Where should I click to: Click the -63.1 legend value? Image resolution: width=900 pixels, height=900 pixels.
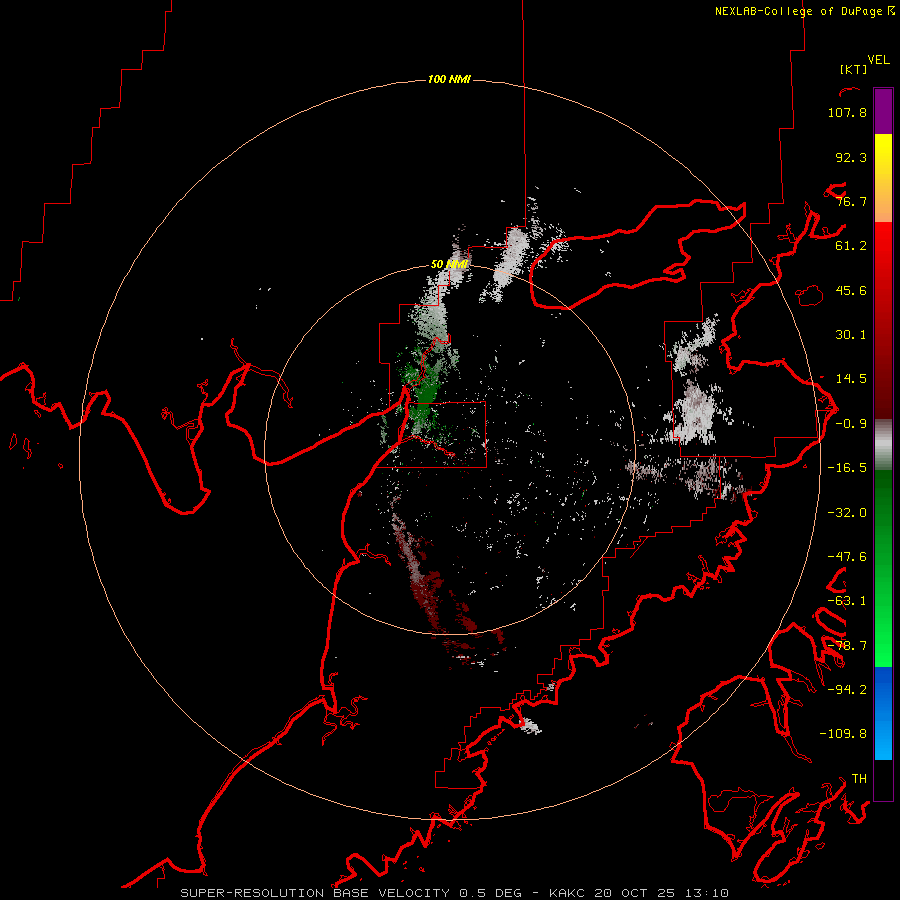pos(847,601)
